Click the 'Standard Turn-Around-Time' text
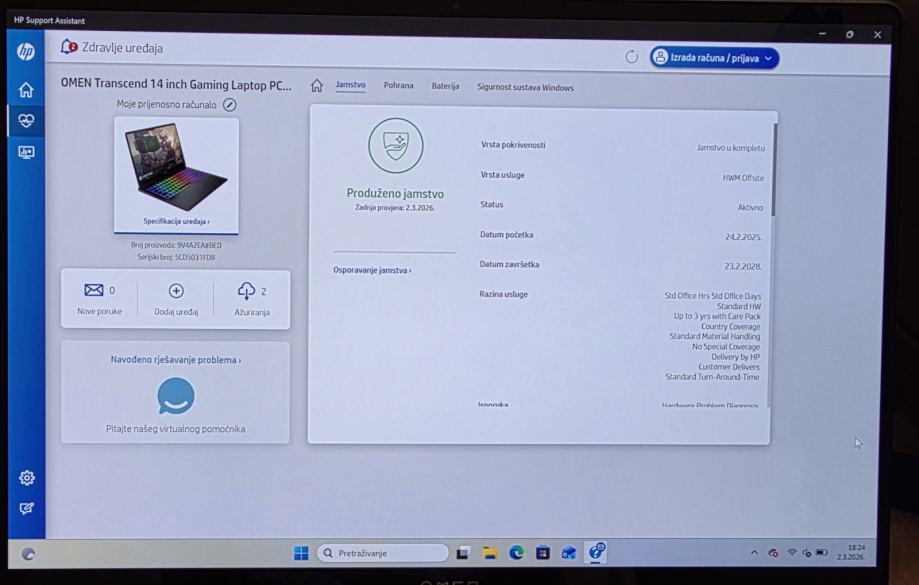The width and height of the screenshot is (919, 585). (x=712, y=377)
